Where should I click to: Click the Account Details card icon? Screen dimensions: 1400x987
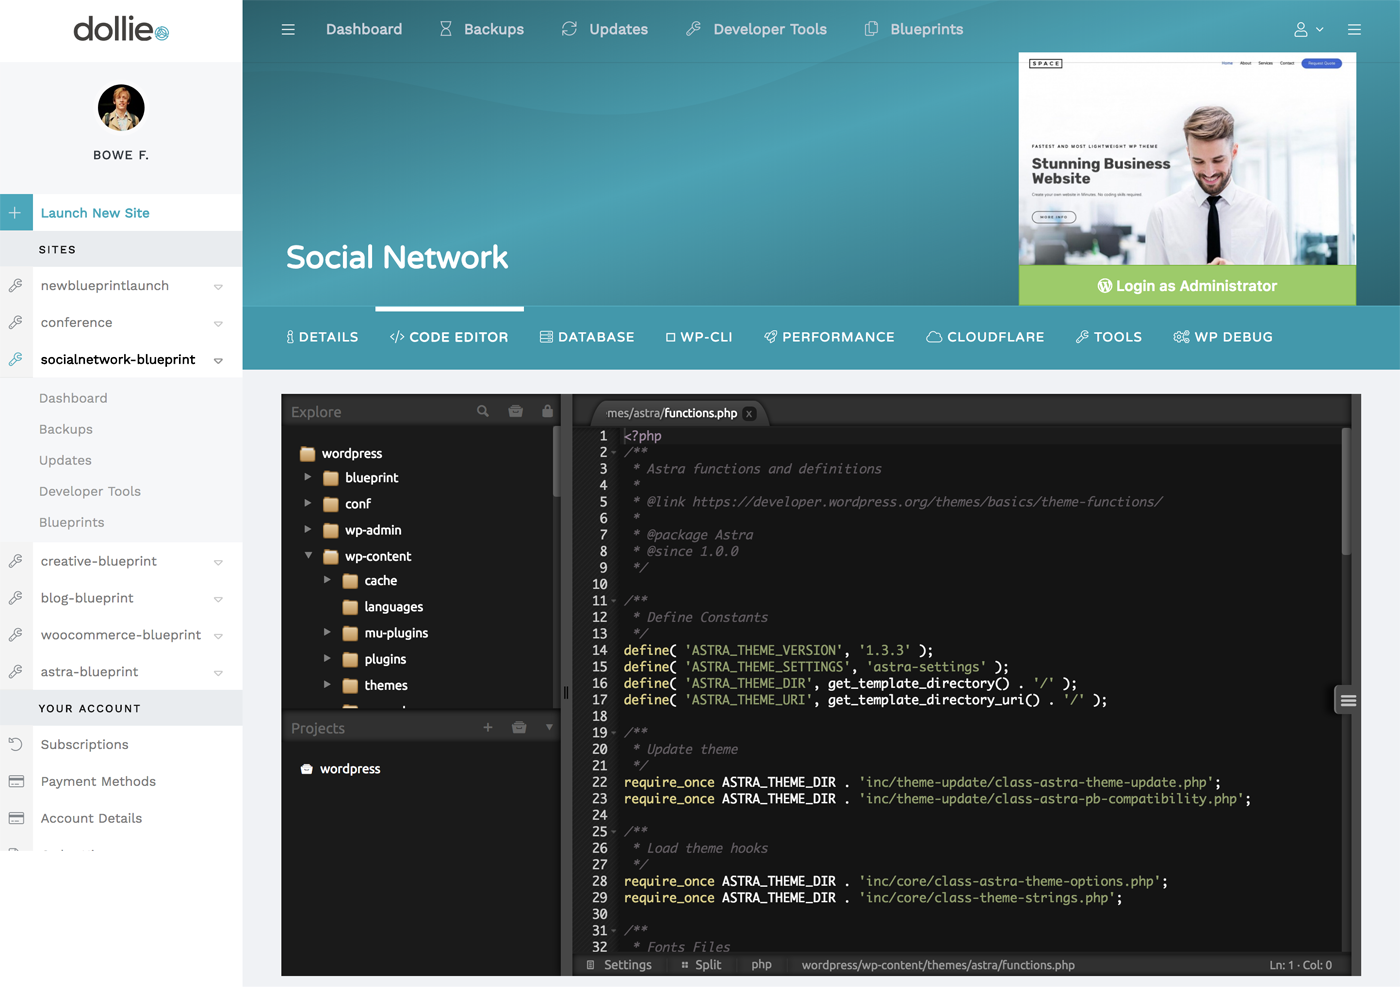(x=16, y=819)
